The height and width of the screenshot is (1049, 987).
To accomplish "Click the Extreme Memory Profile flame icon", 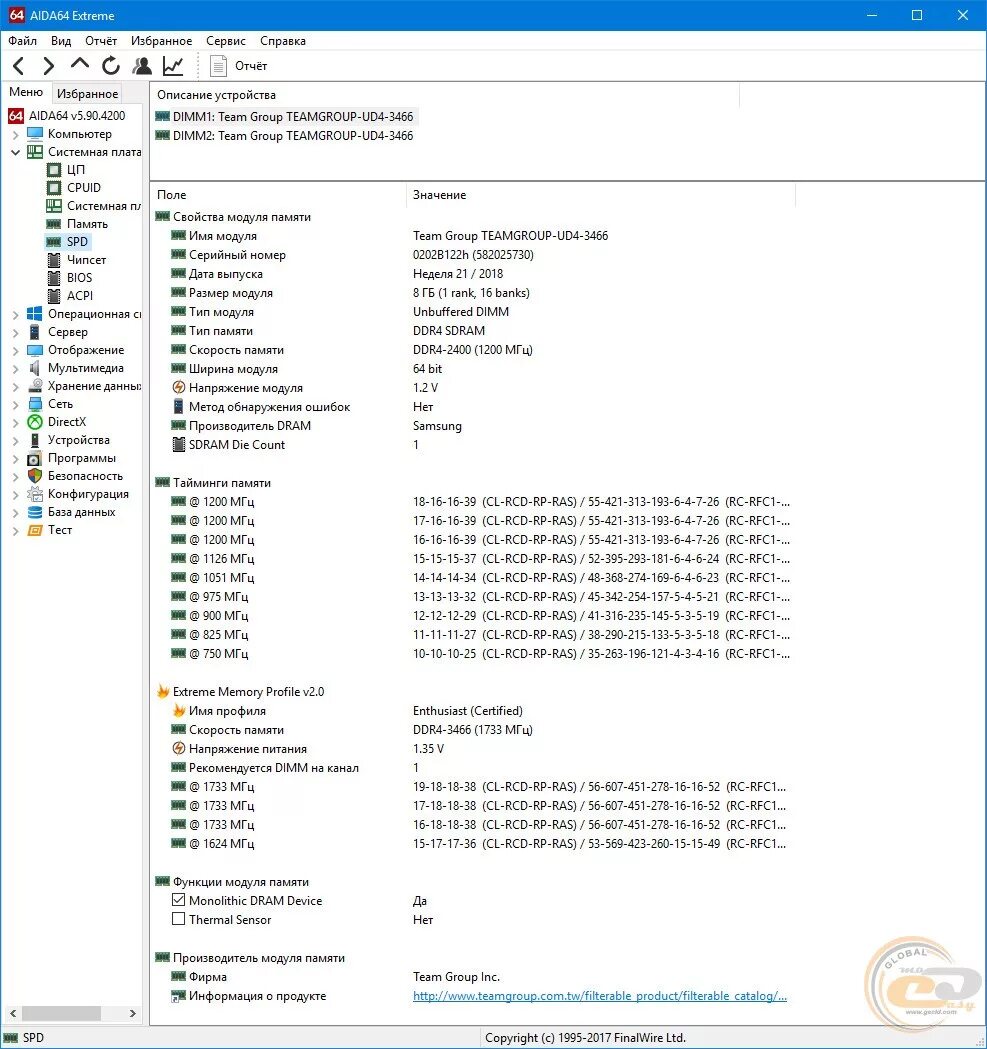I will tap(163, 692).
